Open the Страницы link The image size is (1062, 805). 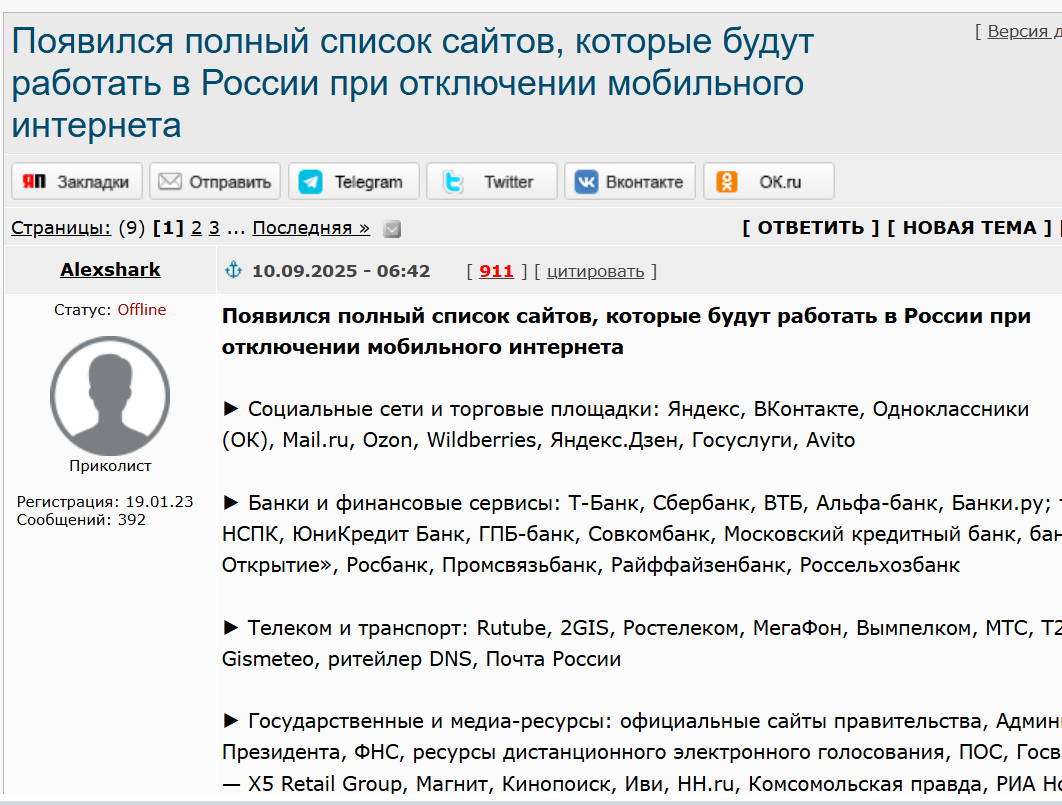click(61, 228)
